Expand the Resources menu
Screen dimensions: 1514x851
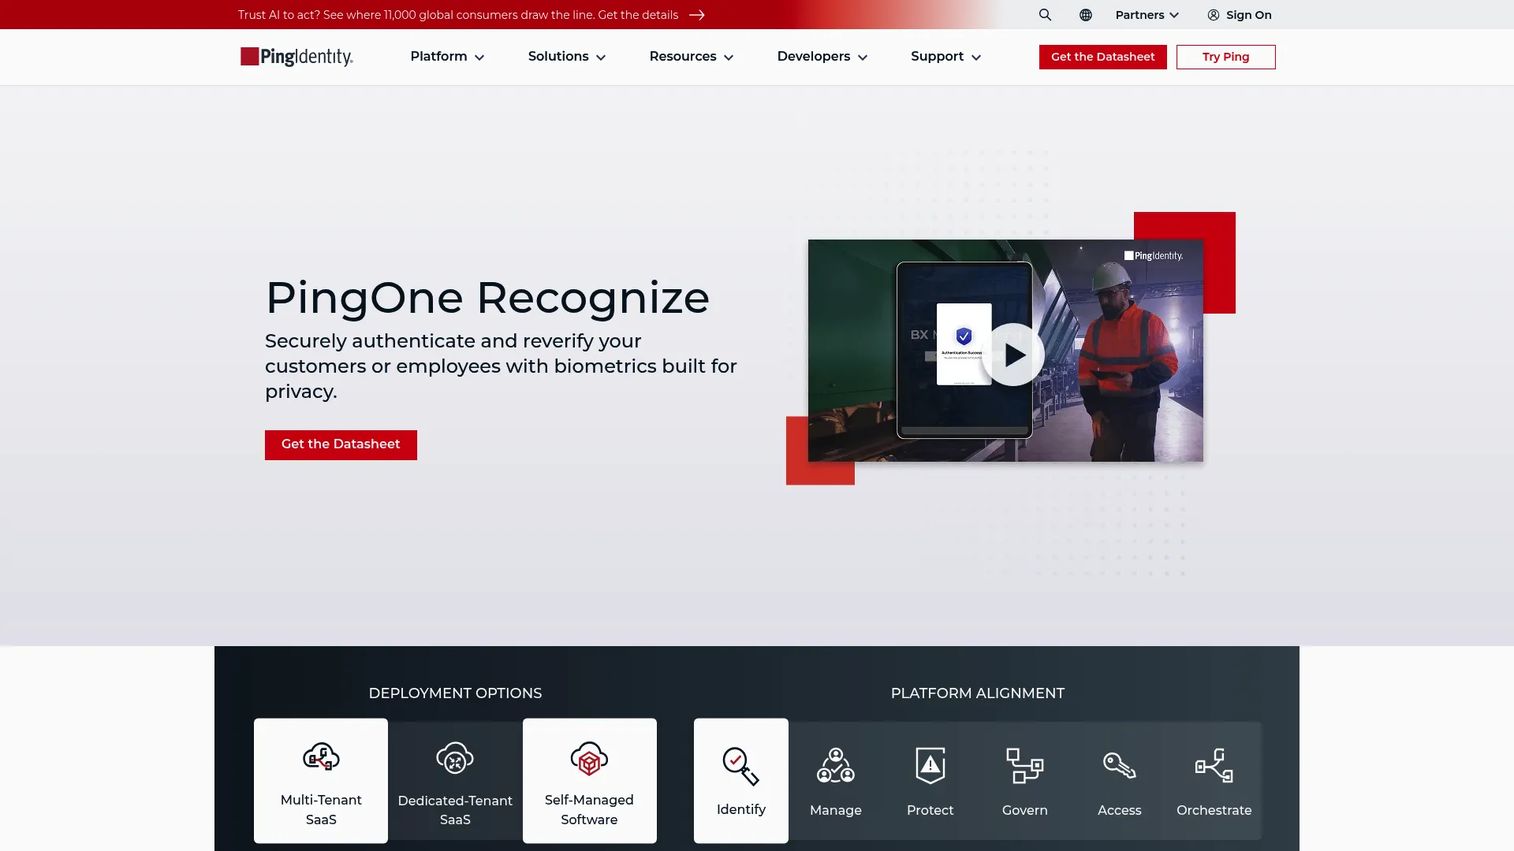coord(691,57)
